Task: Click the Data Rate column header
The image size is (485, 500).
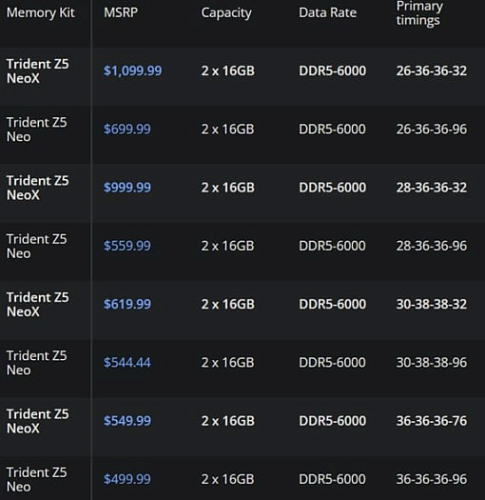Action: (x=328, y=13)
